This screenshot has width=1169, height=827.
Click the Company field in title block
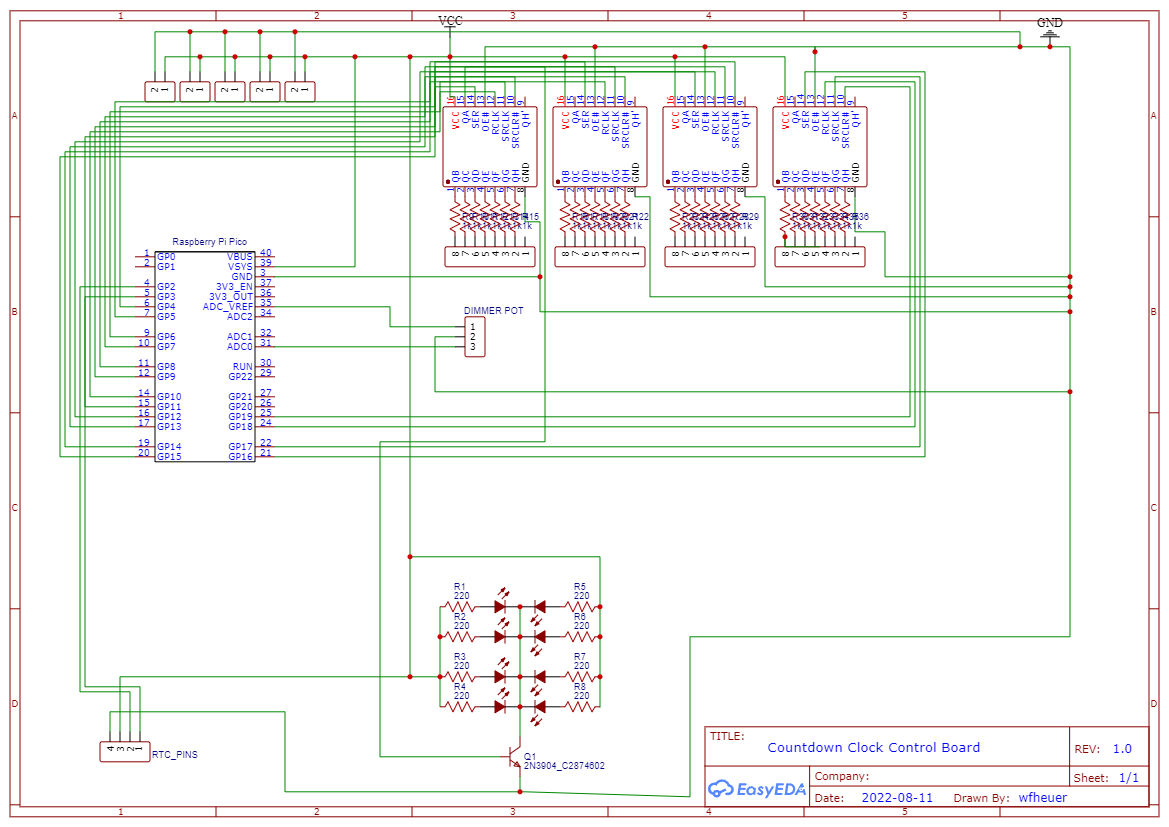coord(842,776)
